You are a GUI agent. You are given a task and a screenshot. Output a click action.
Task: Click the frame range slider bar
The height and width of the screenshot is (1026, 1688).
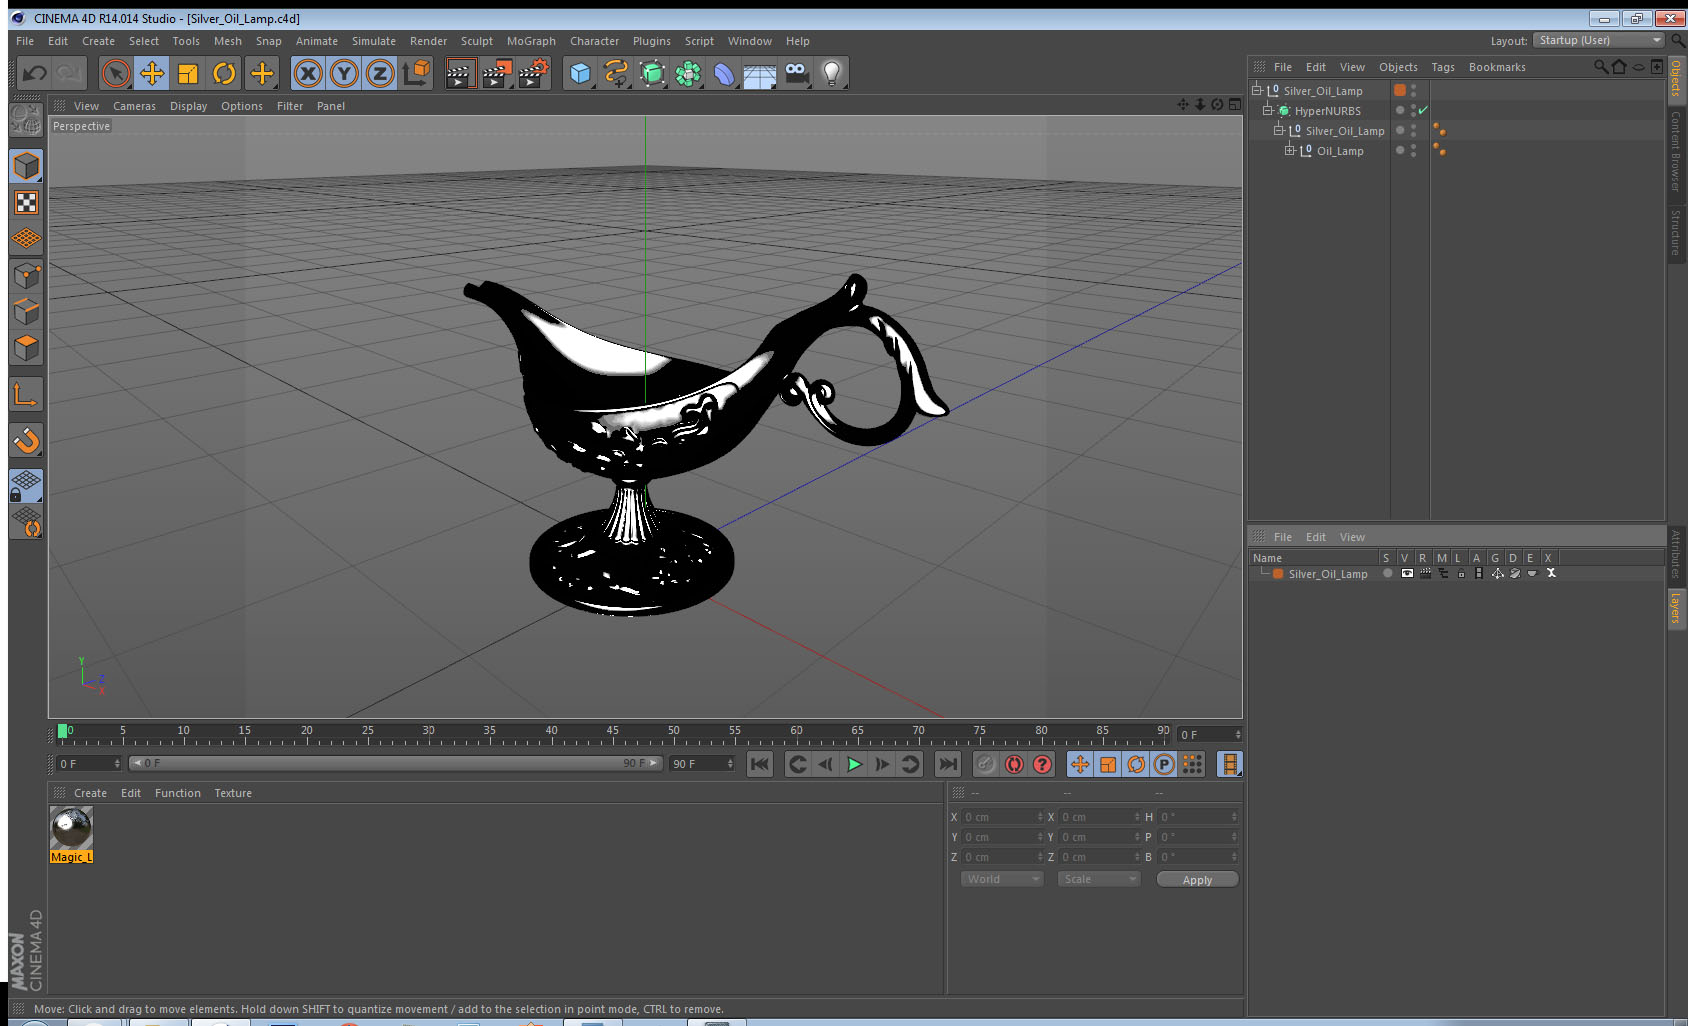coord(395,763)
